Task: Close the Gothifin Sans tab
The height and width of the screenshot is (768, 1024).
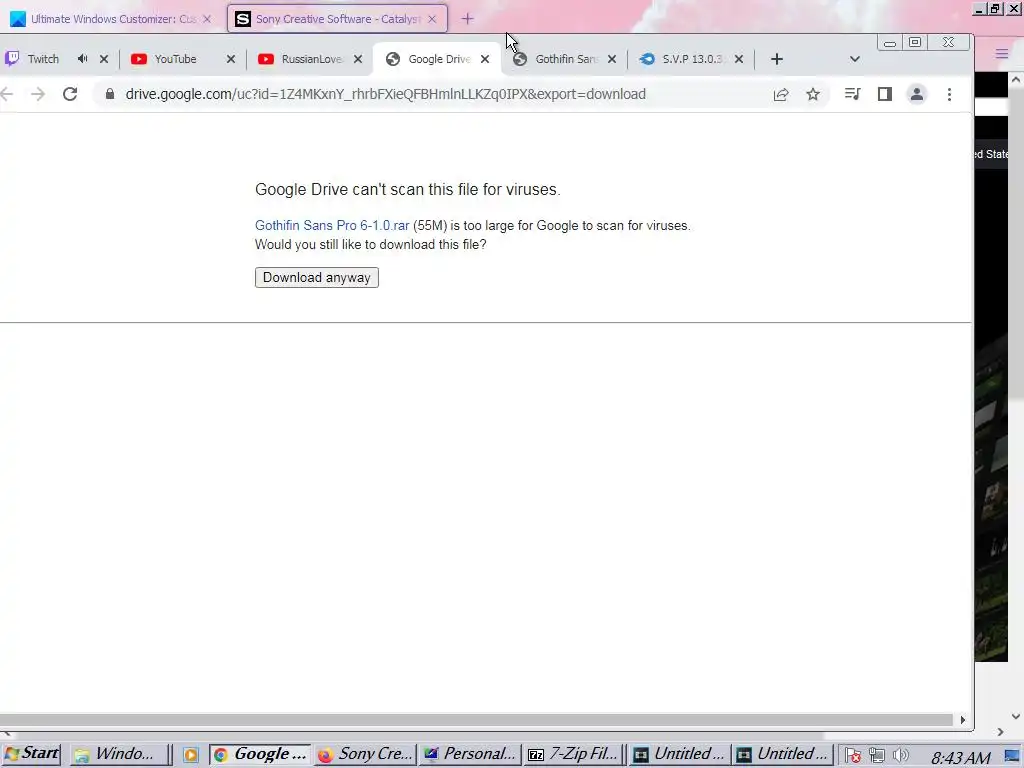Action: coord(612,59)
